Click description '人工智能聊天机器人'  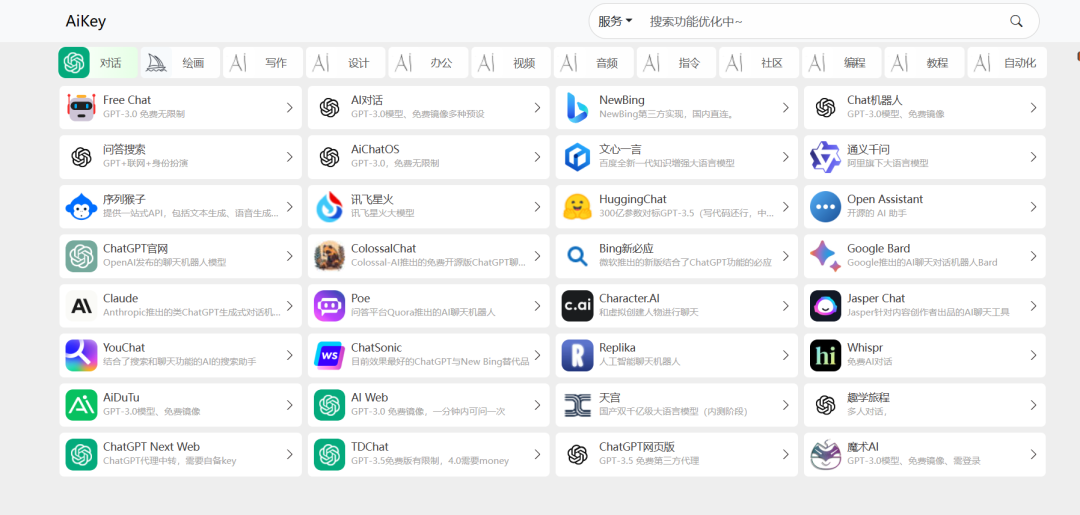tap(639, 361)
